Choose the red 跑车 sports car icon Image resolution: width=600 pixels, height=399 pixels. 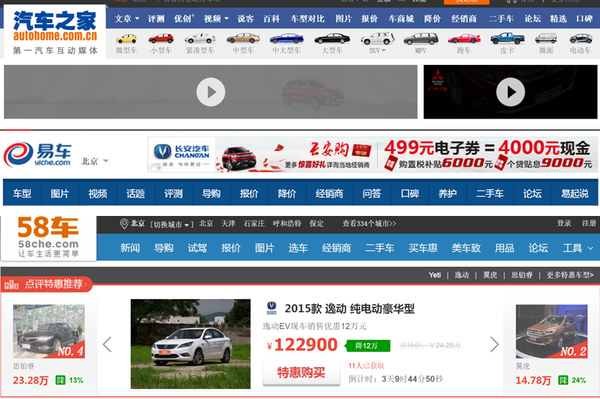click(x=464, y=39)
